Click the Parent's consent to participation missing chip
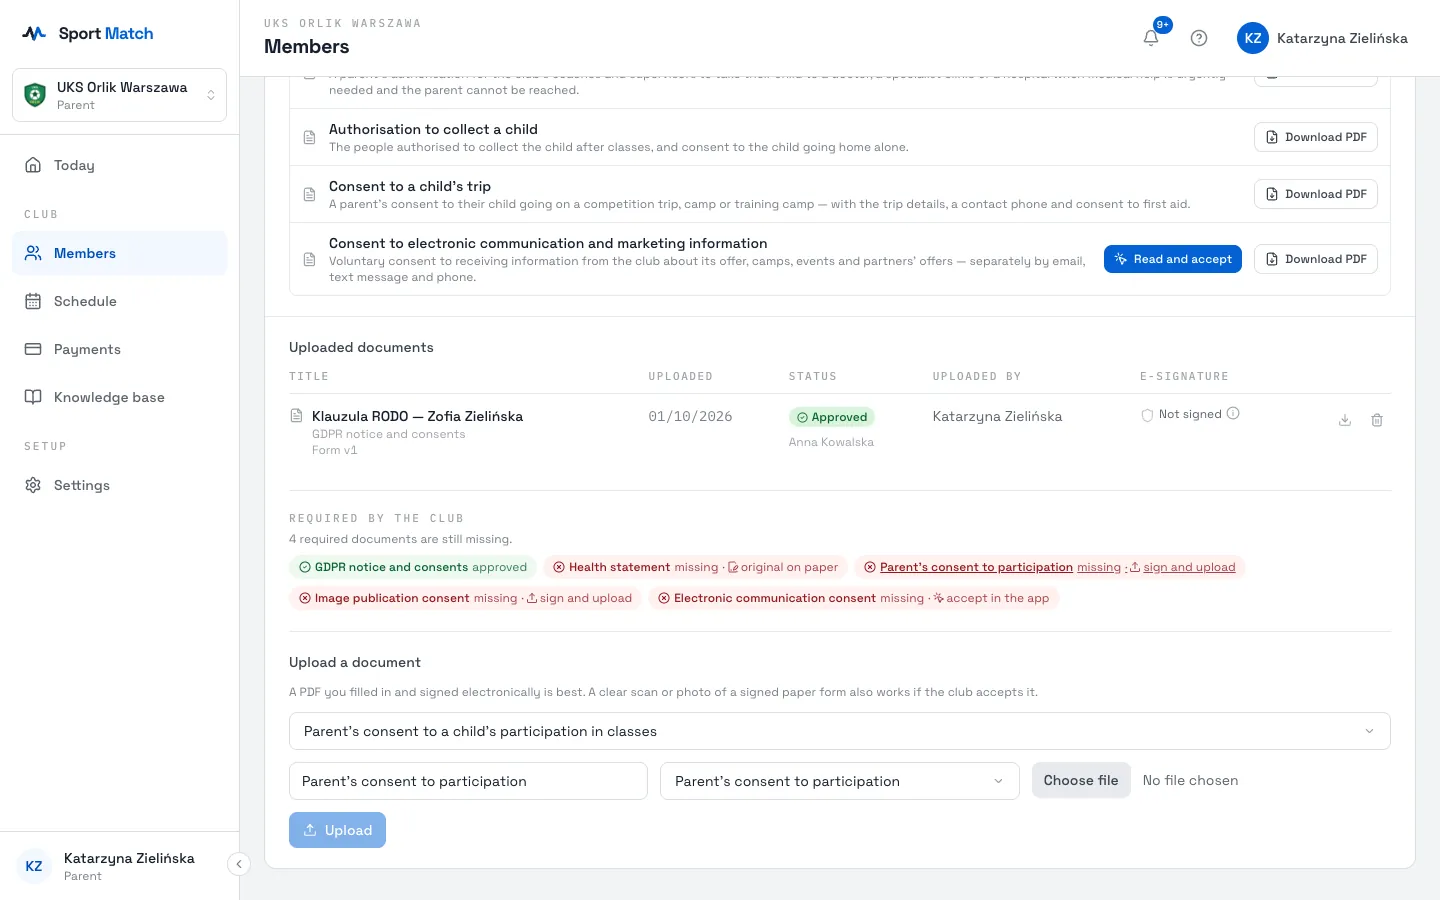 (1049, 567)
